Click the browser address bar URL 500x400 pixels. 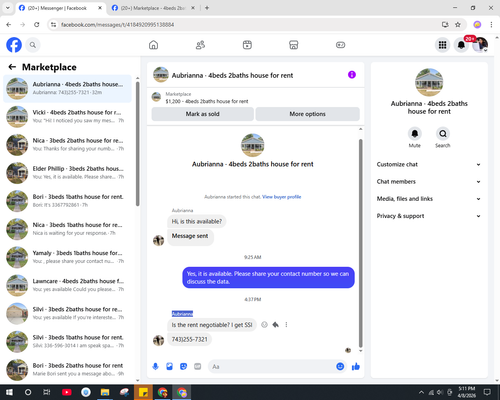click(x=117, y=25)
